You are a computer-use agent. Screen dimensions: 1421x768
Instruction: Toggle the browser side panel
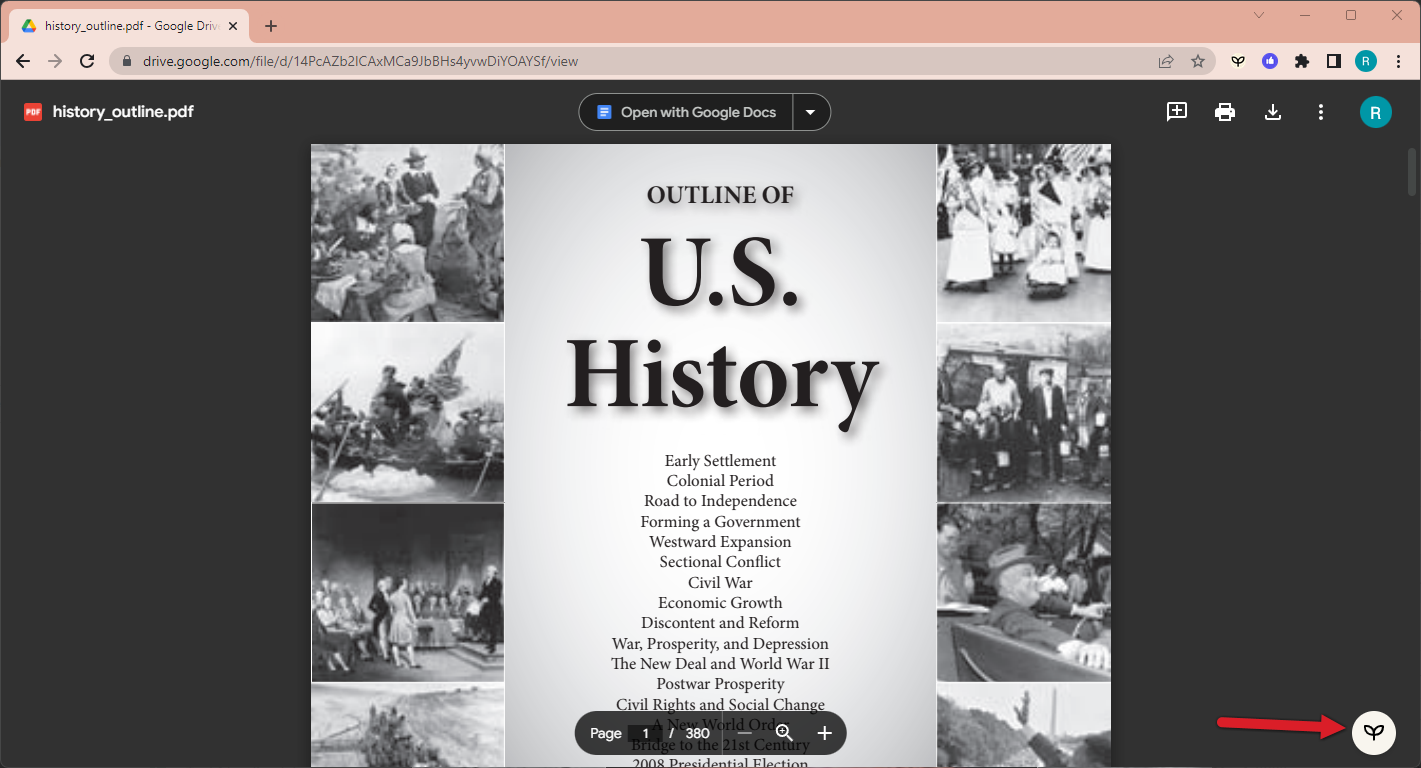[x=1333, y=61]
